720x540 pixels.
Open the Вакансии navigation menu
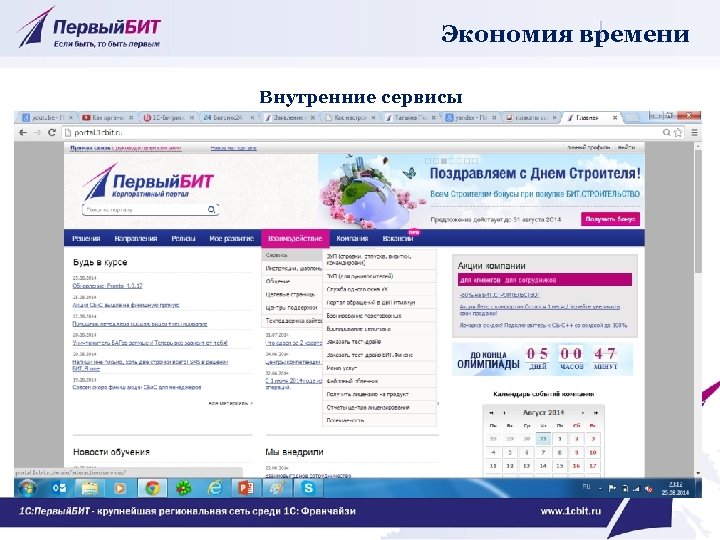click(x=398, y=238)
